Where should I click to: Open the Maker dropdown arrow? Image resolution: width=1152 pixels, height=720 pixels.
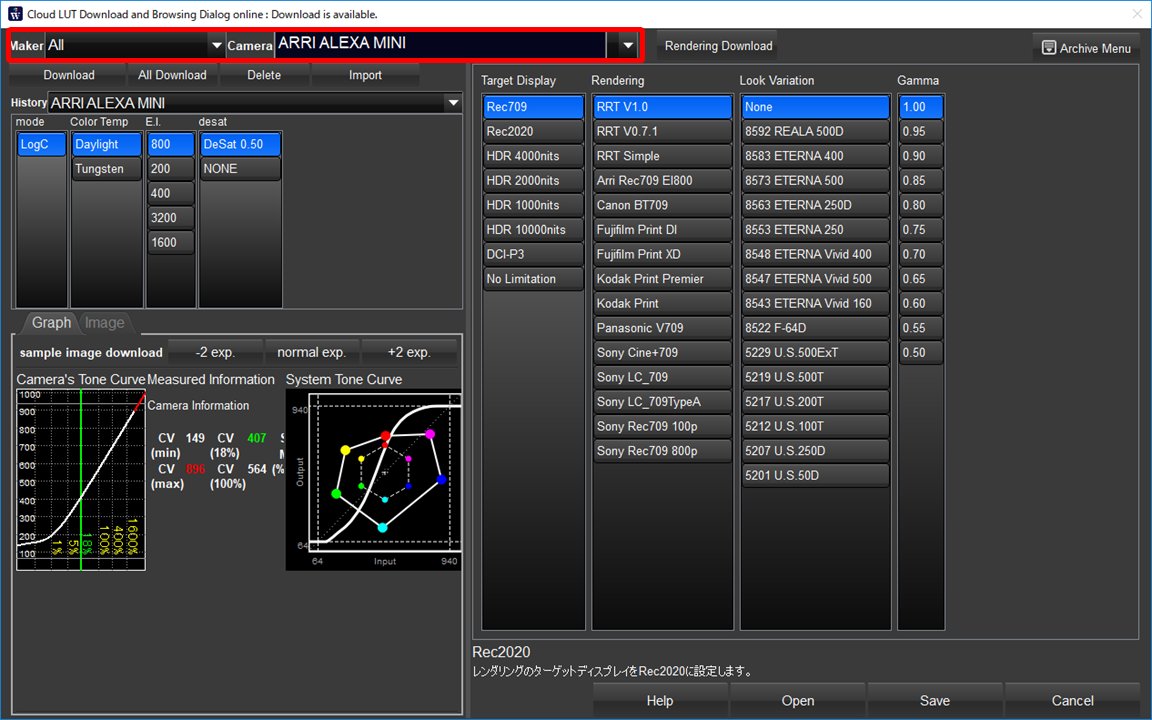pos(216,46)
